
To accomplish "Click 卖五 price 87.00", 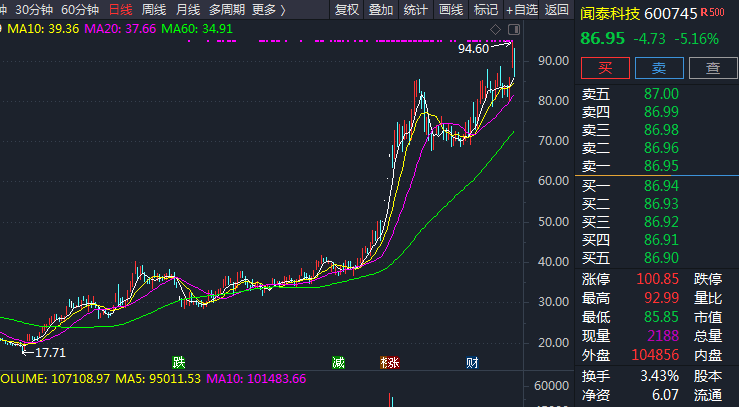I will [661, 94].
